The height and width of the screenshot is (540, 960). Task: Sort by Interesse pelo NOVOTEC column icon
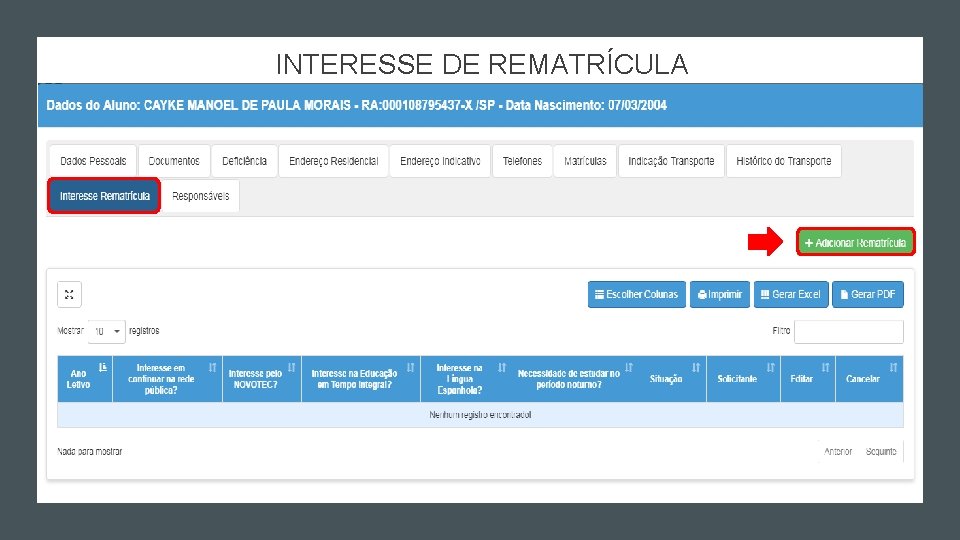point(291,367)
